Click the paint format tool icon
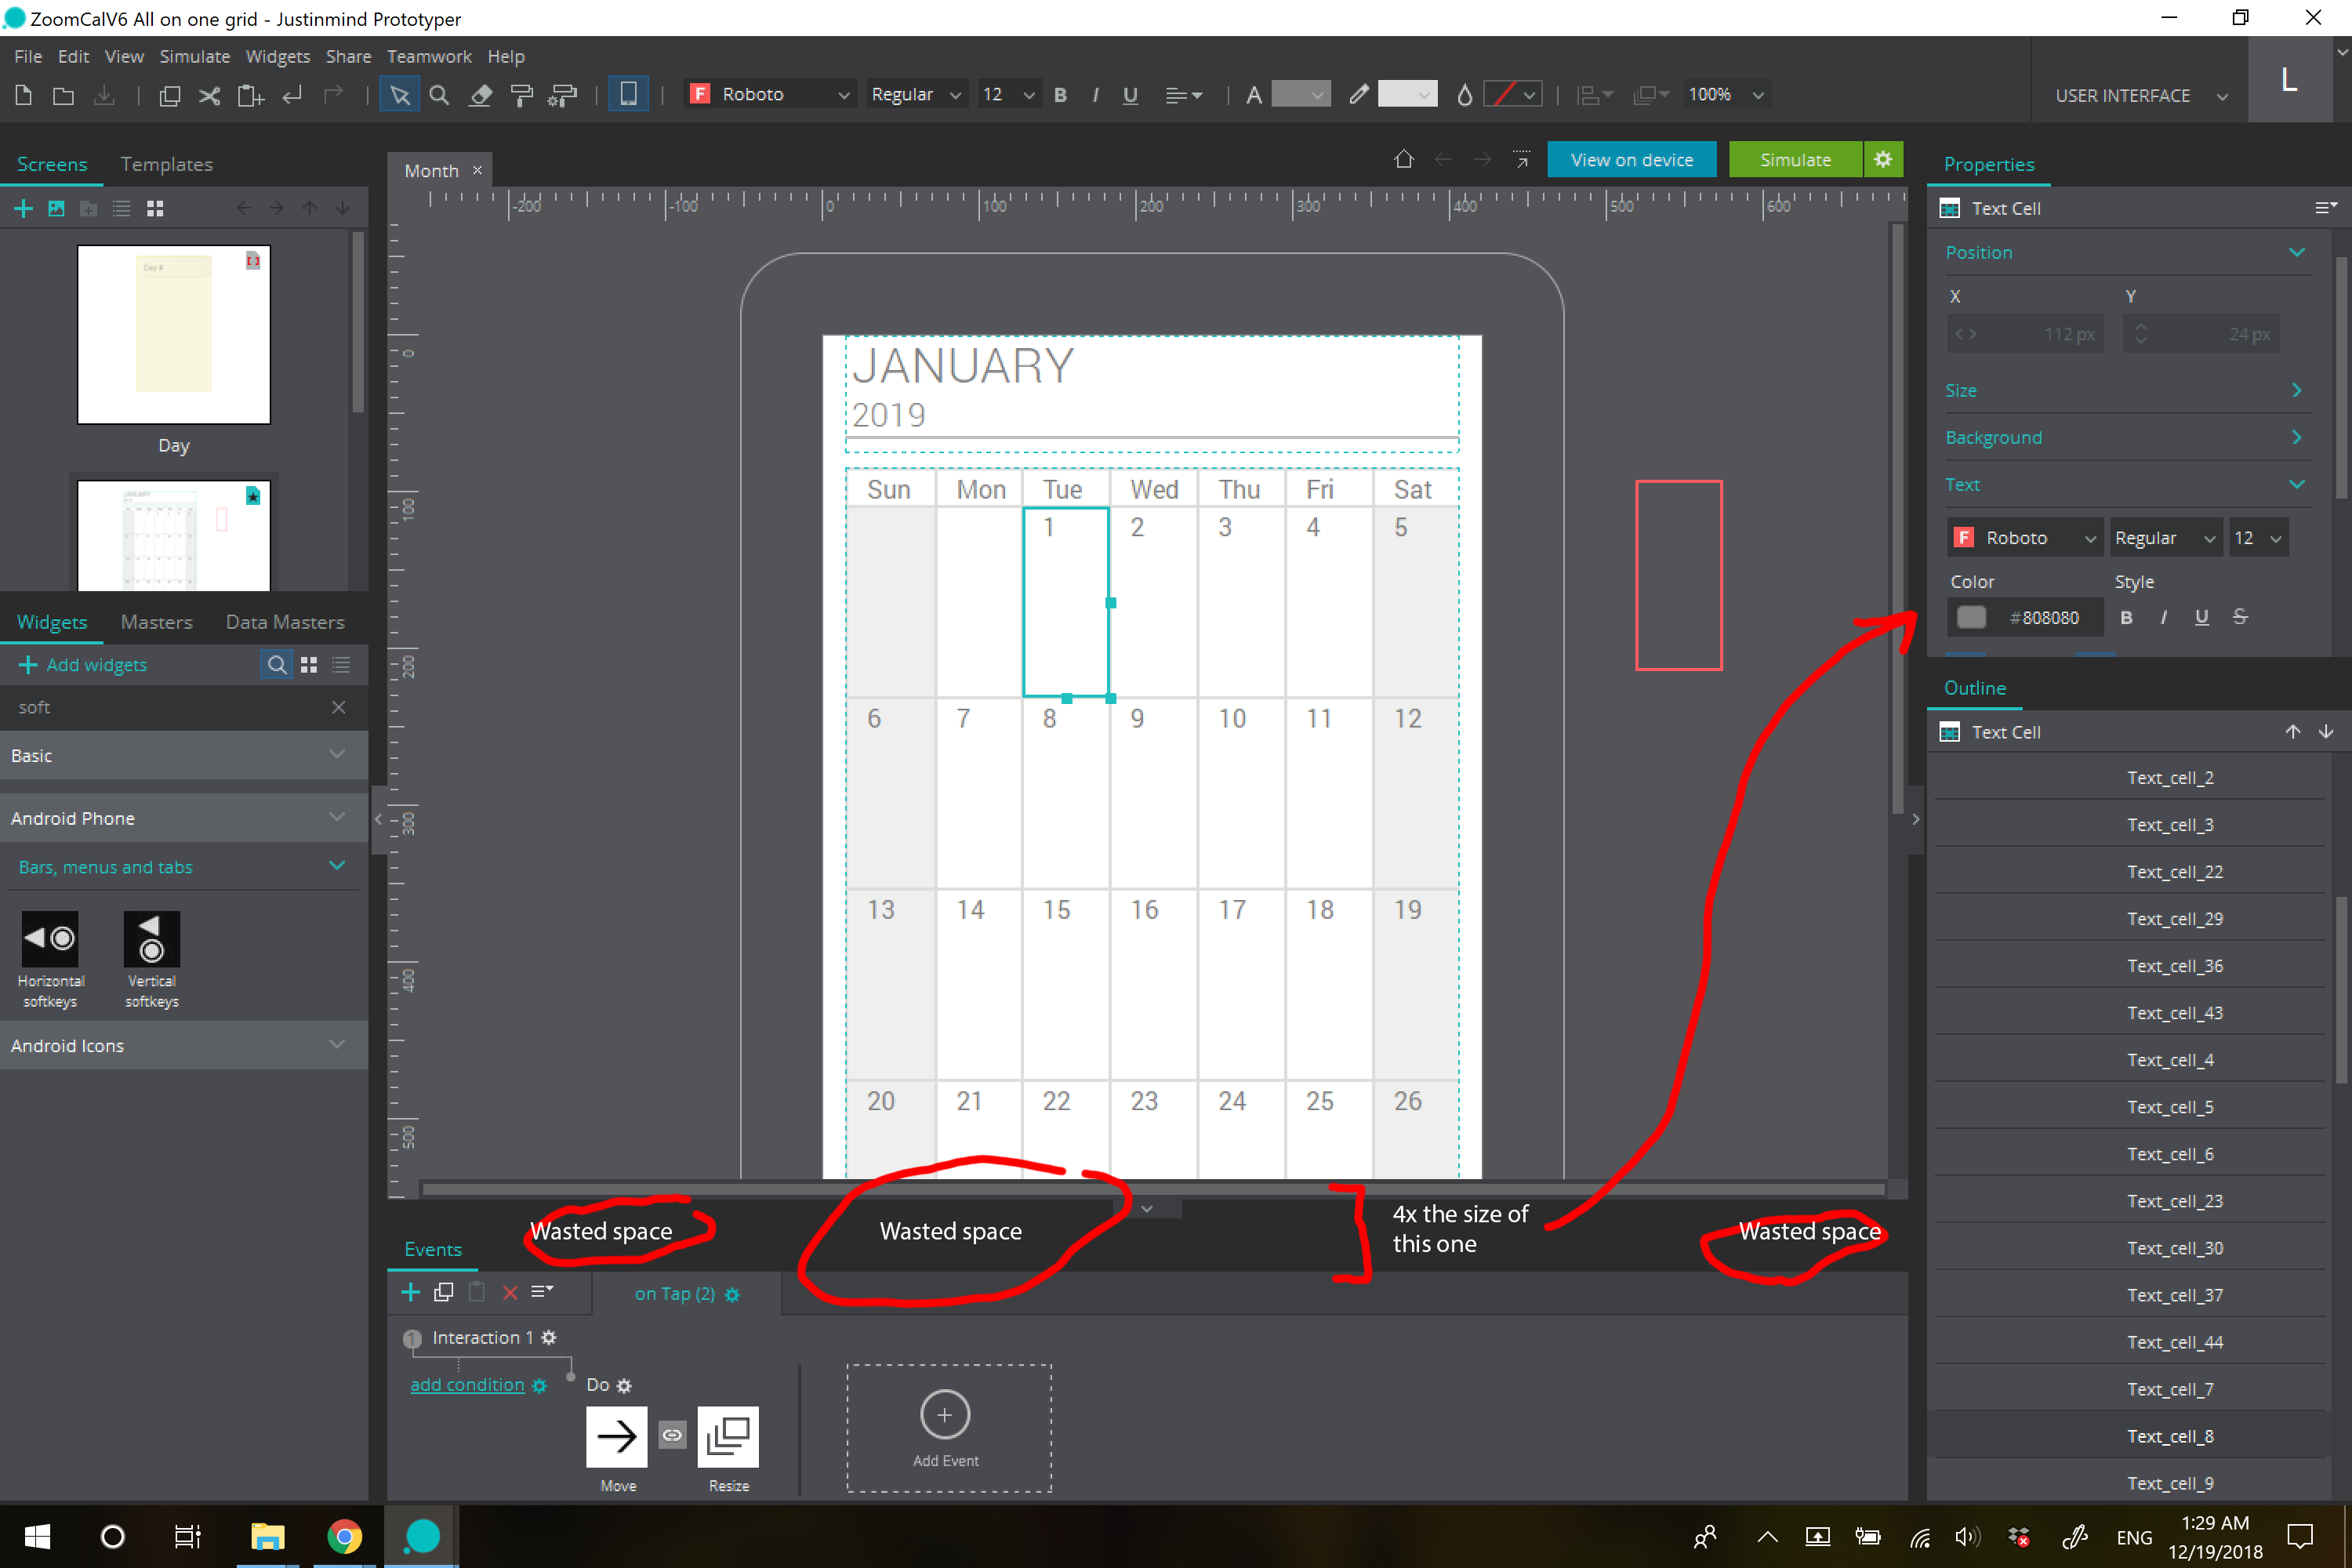Image resolution: width=2352 pixels, height=1568 pixels. point(521,95)
